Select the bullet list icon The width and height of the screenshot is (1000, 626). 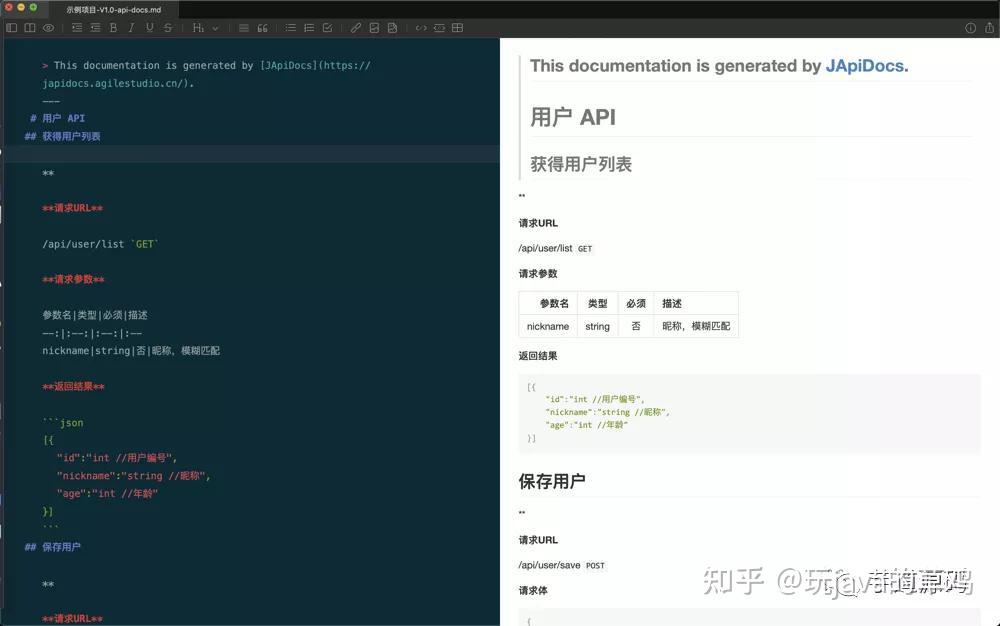coord(289,27)
